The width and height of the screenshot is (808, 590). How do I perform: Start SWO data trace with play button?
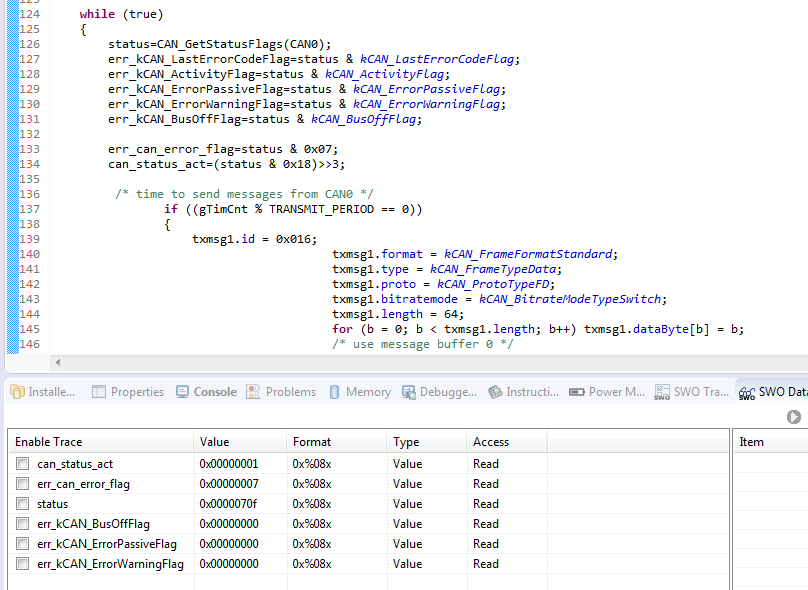pyautogui.click(x=794, y=417)
